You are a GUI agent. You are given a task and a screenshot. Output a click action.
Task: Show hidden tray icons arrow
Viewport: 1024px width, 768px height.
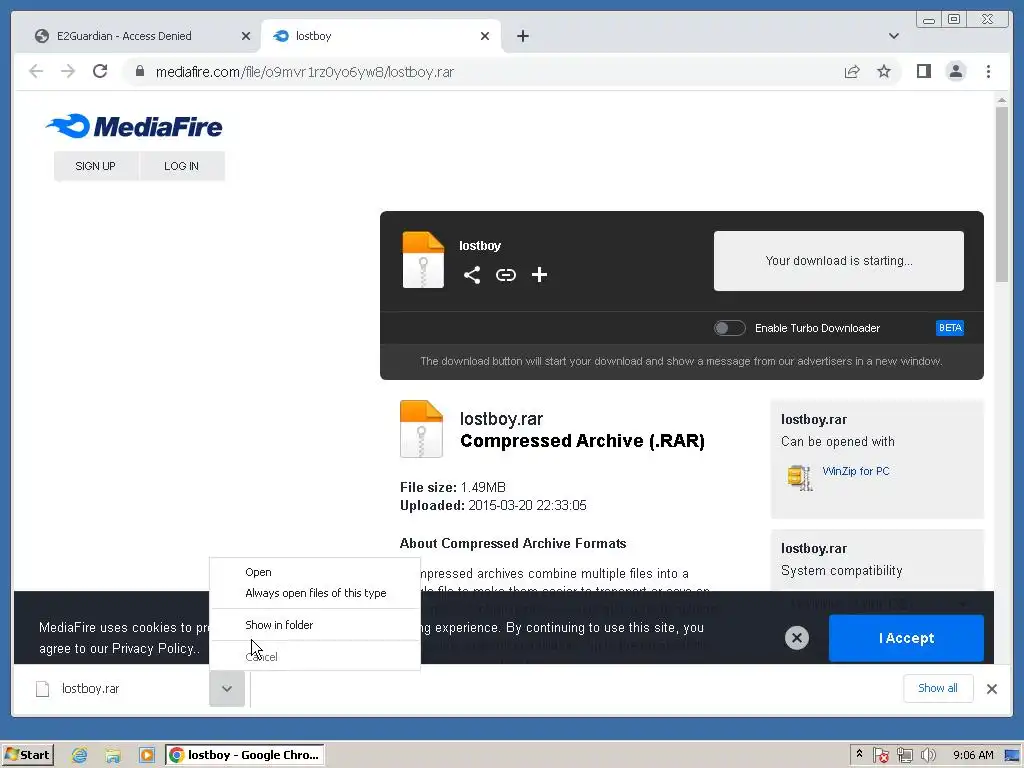[859, 754]
